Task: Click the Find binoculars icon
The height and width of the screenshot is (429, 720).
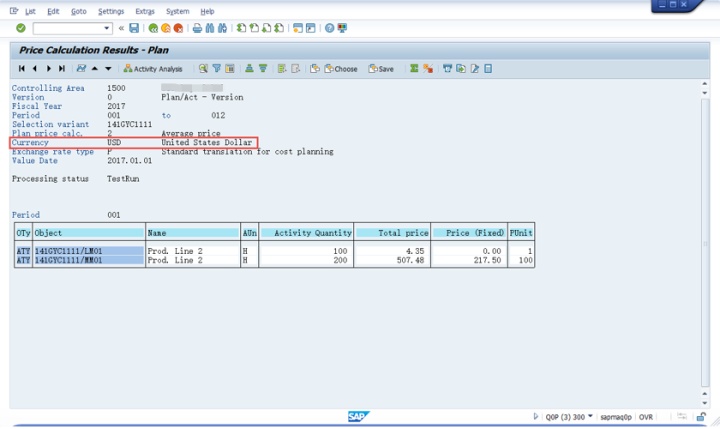Action: 210,28
